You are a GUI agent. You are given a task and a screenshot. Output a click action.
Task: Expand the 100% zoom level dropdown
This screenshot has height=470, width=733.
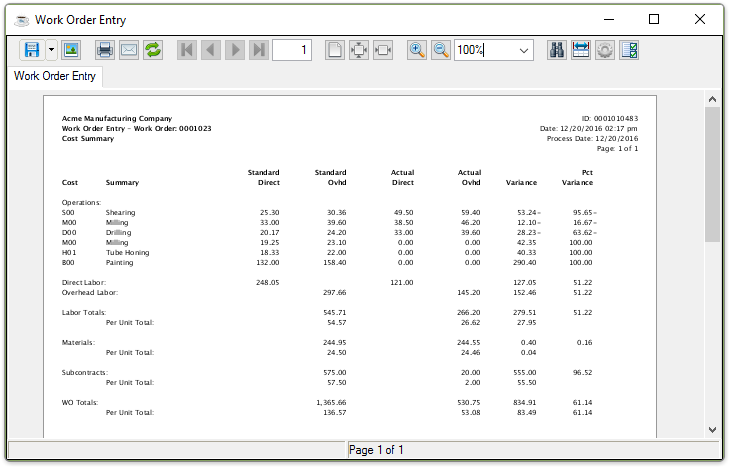[x=524, y=50]
